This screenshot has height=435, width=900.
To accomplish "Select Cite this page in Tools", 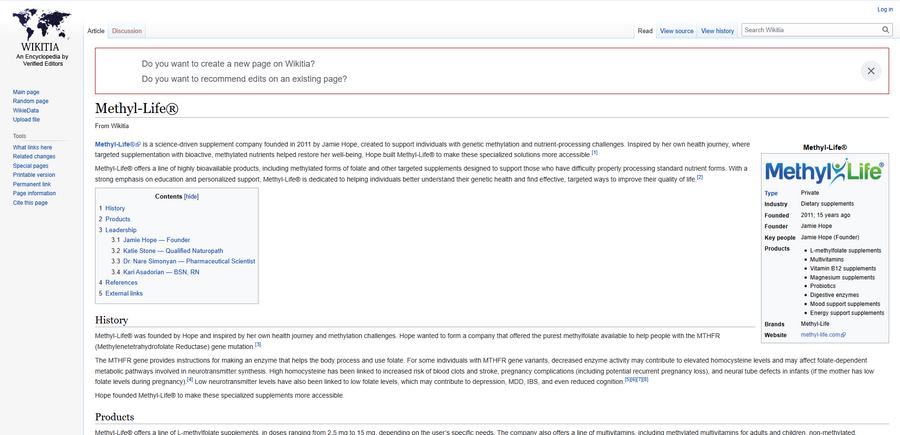I will pyautogui.click(x=30, y=203).
